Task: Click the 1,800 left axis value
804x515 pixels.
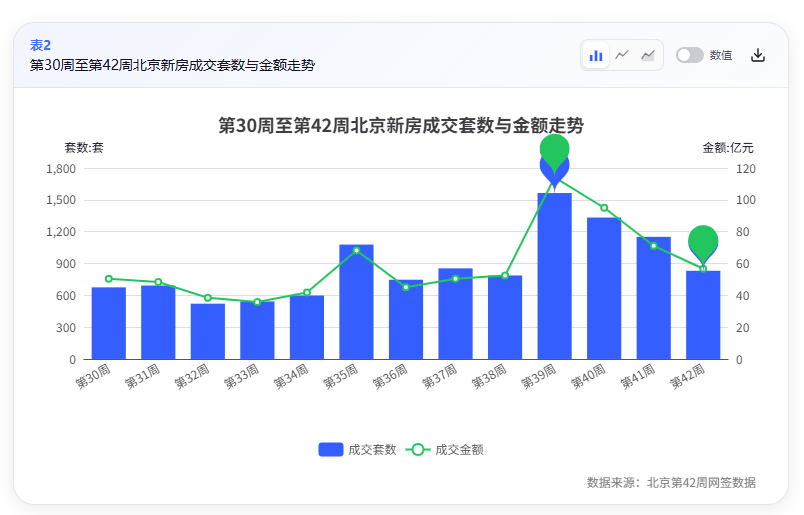Action: 61,169
